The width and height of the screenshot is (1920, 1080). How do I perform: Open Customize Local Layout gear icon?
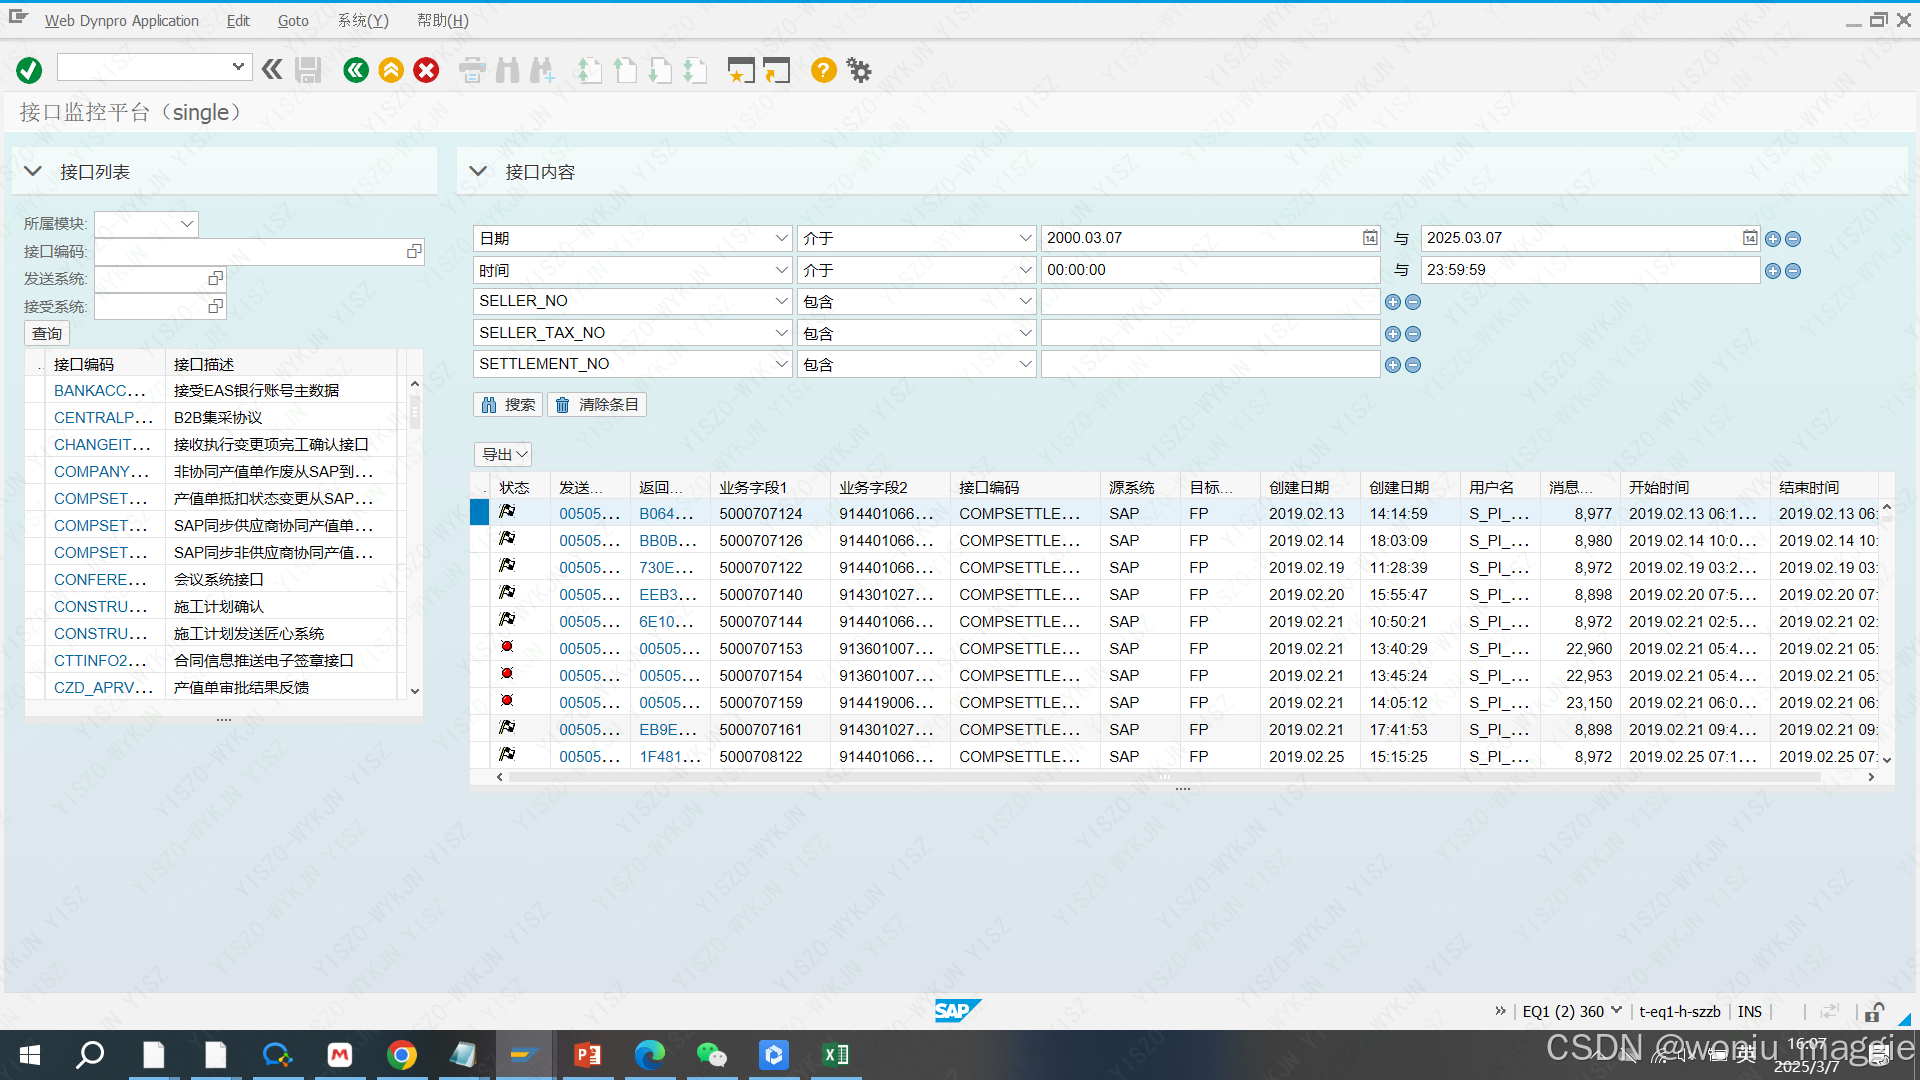[859, 70]
